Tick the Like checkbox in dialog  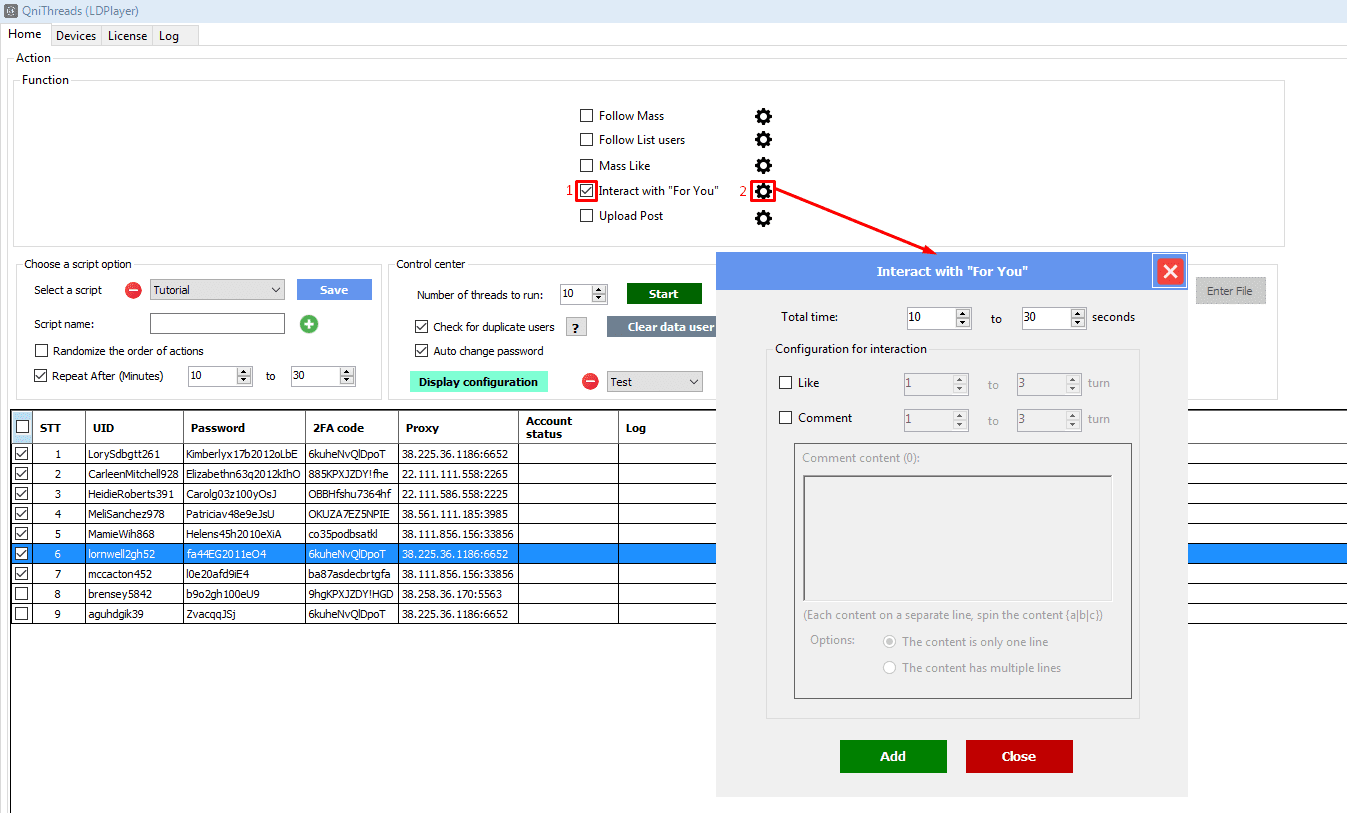pyautogui.click(x=786, y=383)
